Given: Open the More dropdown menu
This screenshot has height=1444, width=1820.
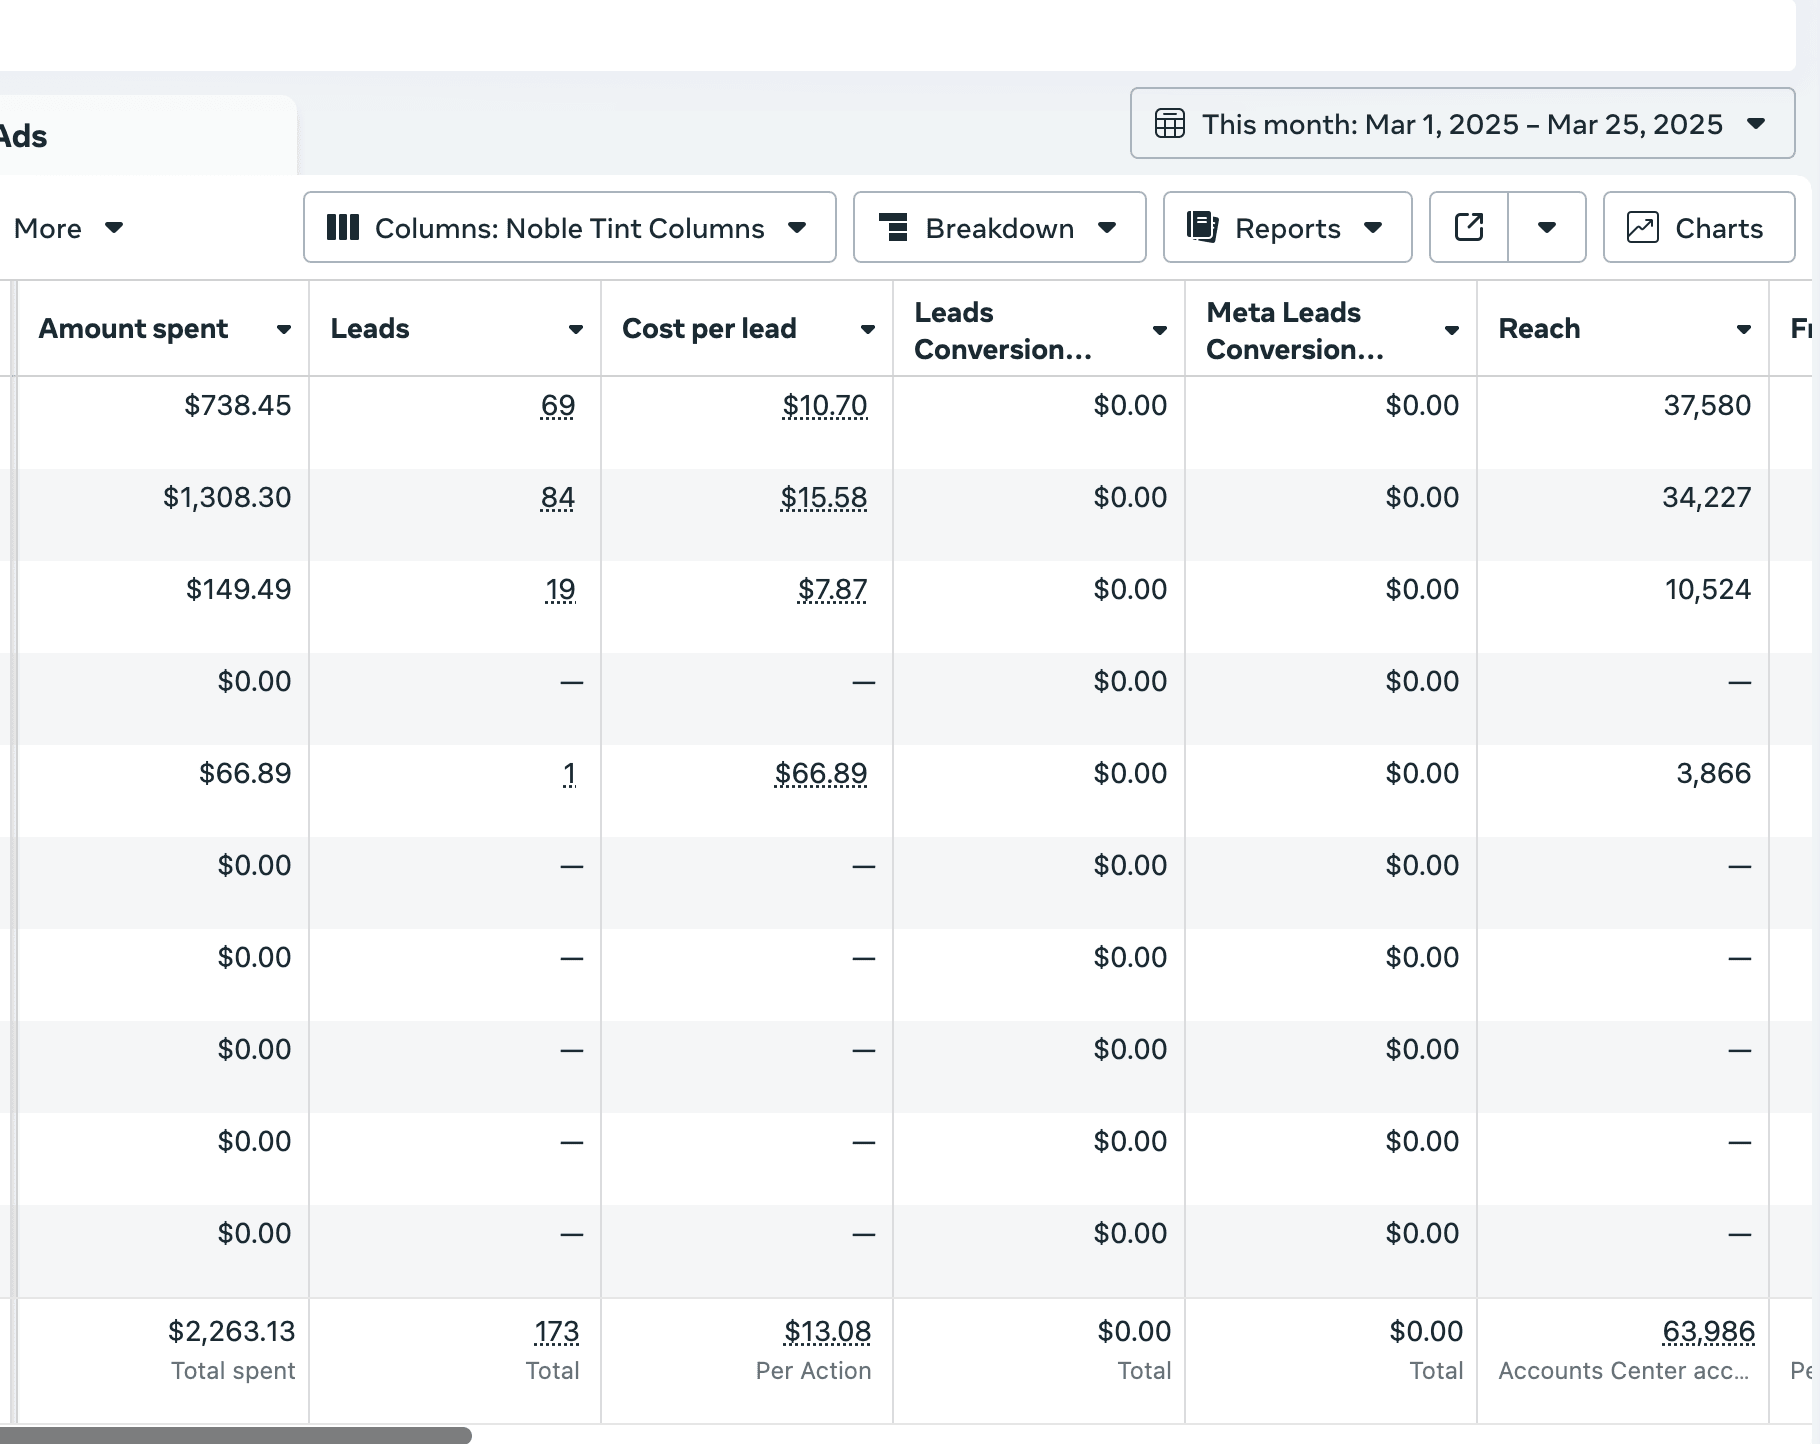Looking at the screenshot, I should (x=67, y=228).
